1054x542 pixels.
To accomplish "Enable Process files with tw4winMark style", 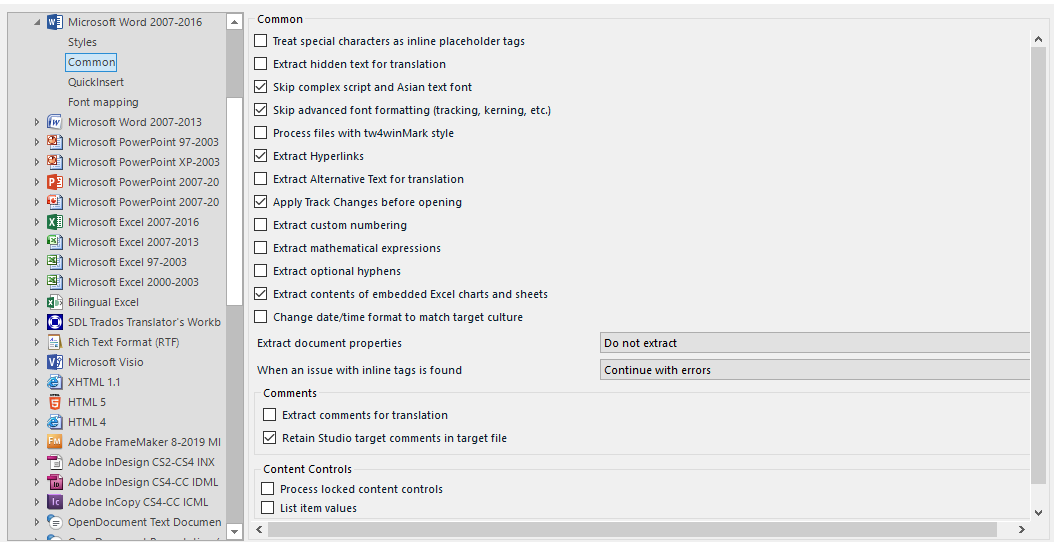I will pyautogui.click(x=260, y=133).
